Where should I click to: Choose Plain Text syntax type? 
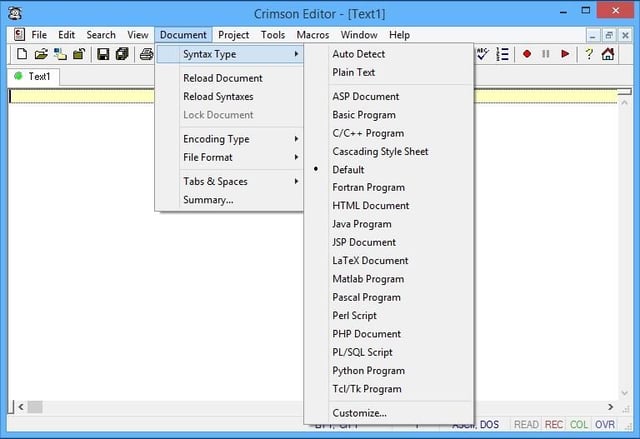pyautogui.click(x=389, y=72)
